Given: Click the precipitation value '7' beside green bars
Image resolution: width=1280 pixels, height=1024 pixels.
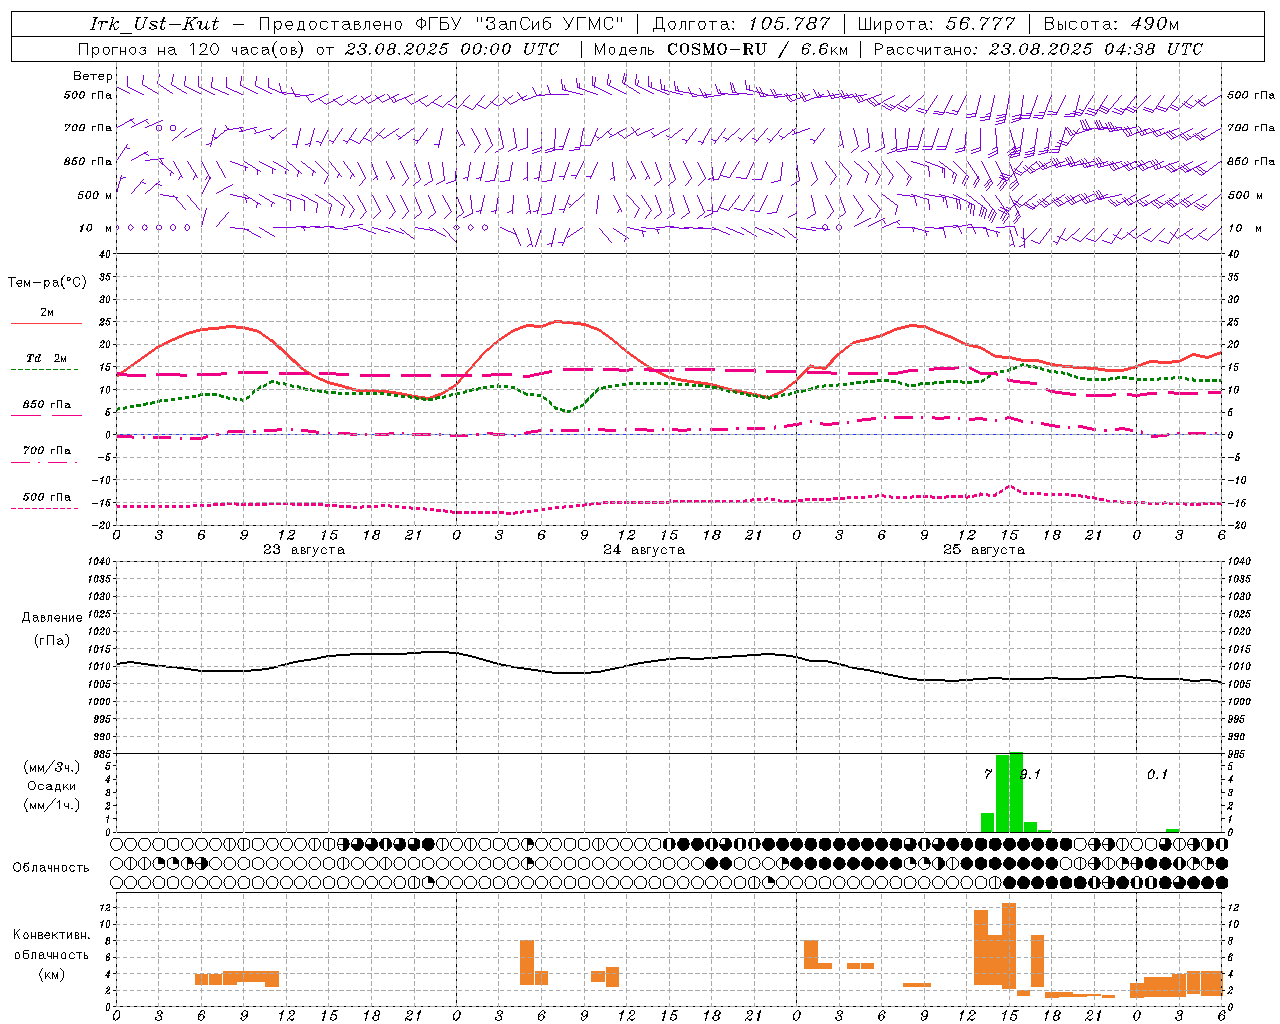Looking at the screenshot, I should pyautogui.click(x=988, y=774).
